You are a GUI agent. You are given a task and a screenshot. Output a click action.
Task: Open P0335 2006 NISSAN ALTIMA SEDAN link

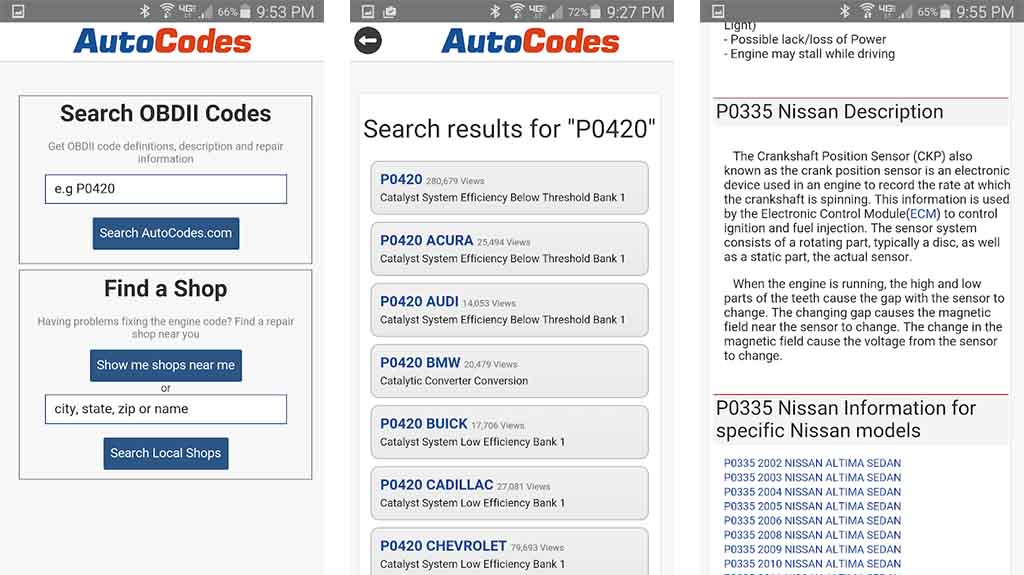(x=812, y=521)
